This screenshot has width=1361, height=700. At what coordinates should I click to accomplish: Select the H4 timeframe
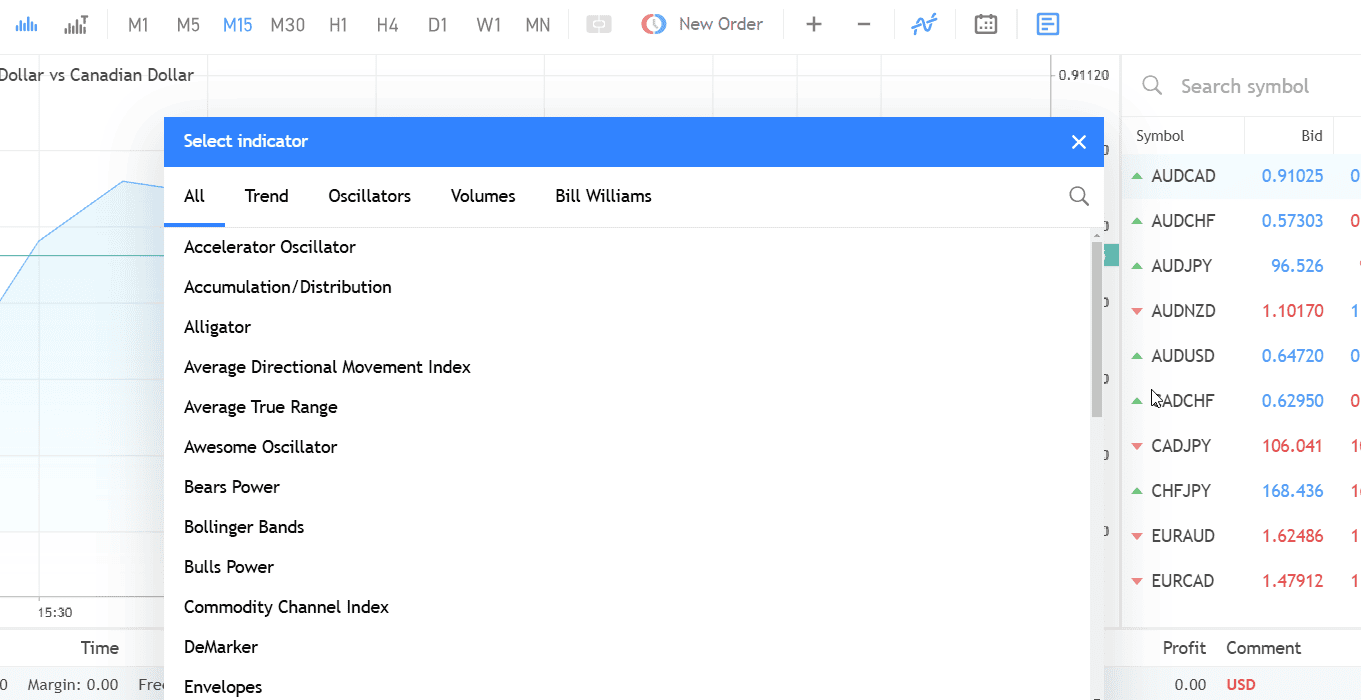pos(388,25)
